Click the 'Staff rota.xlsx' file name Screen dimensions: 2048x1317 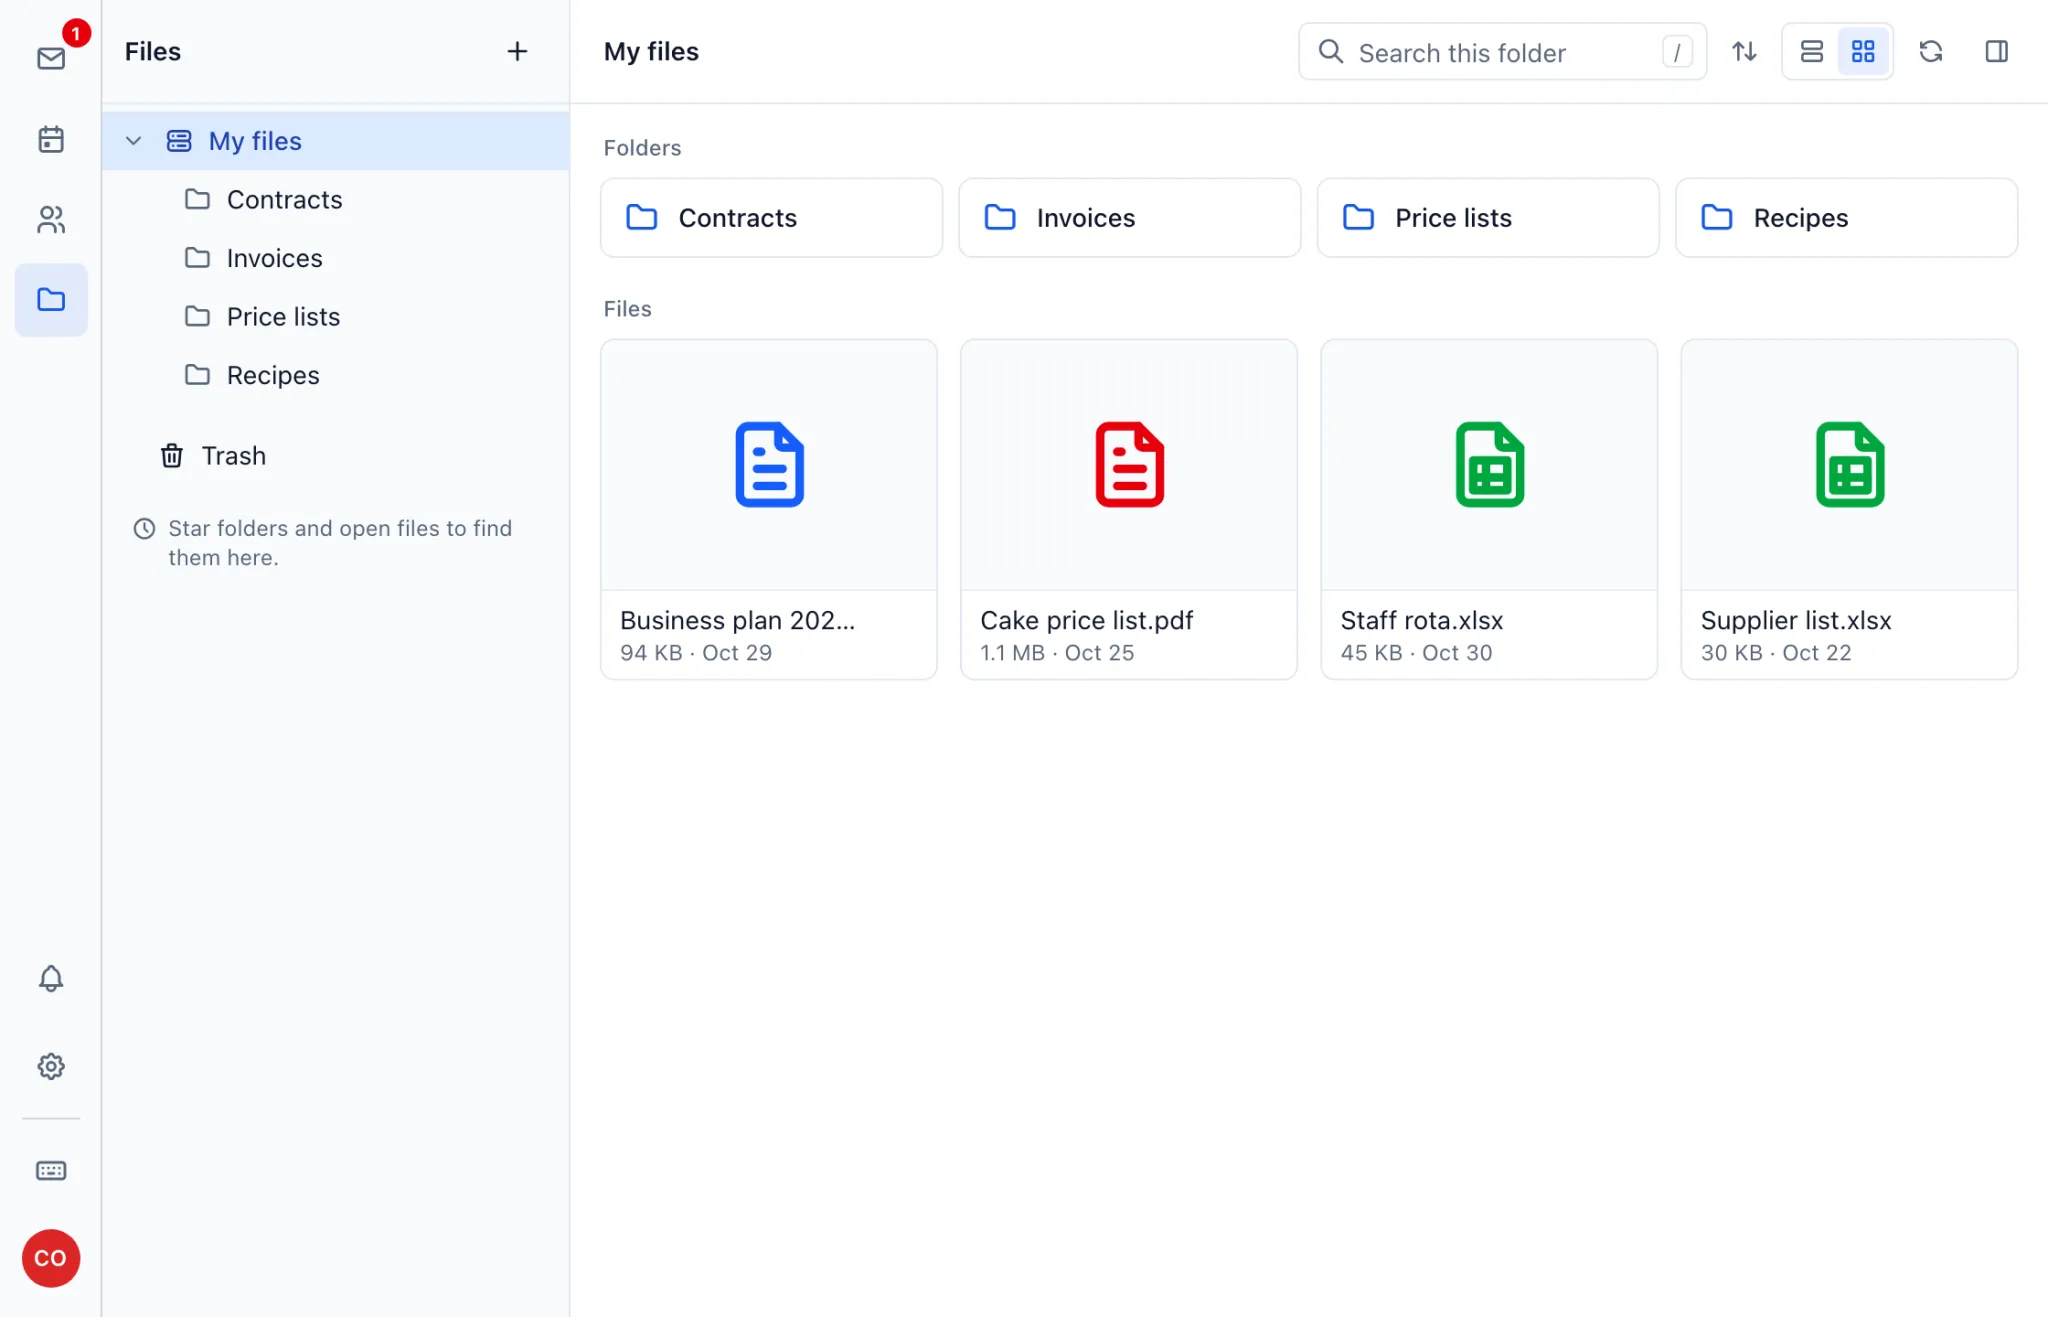1421,620
